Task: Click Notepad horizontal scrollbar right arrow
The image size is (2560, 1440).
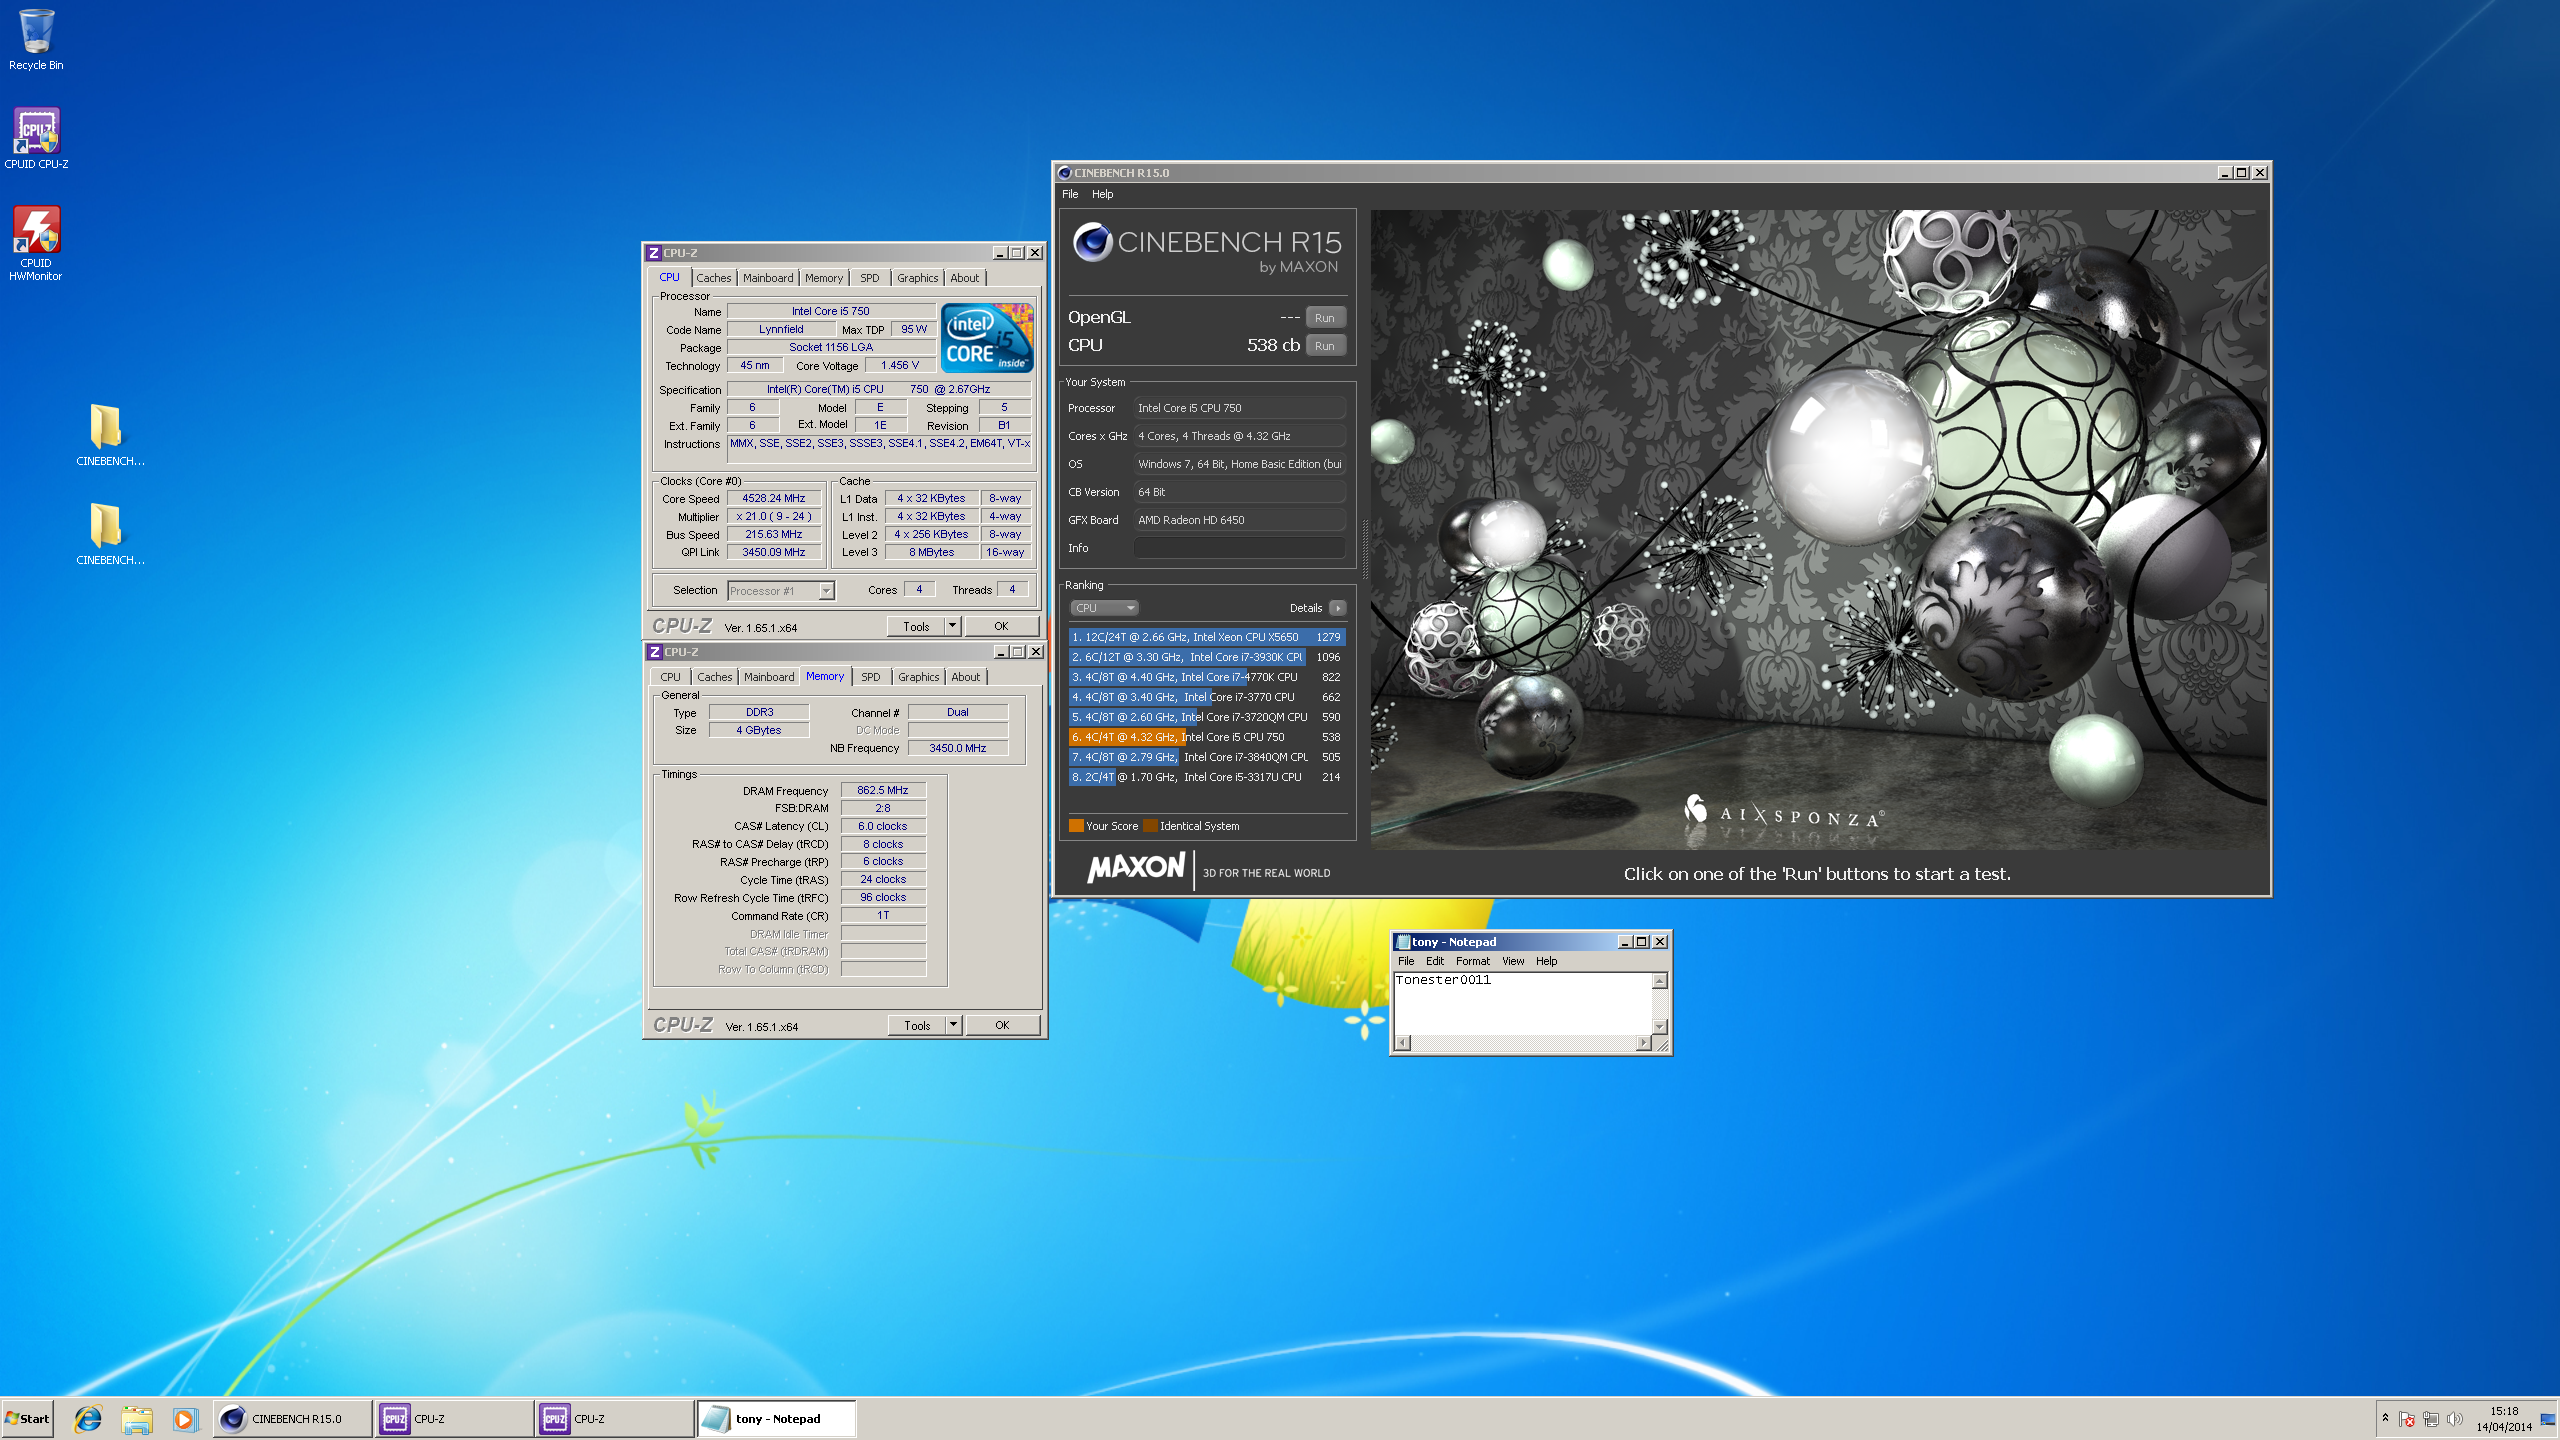Action: coord(1642,1044)
